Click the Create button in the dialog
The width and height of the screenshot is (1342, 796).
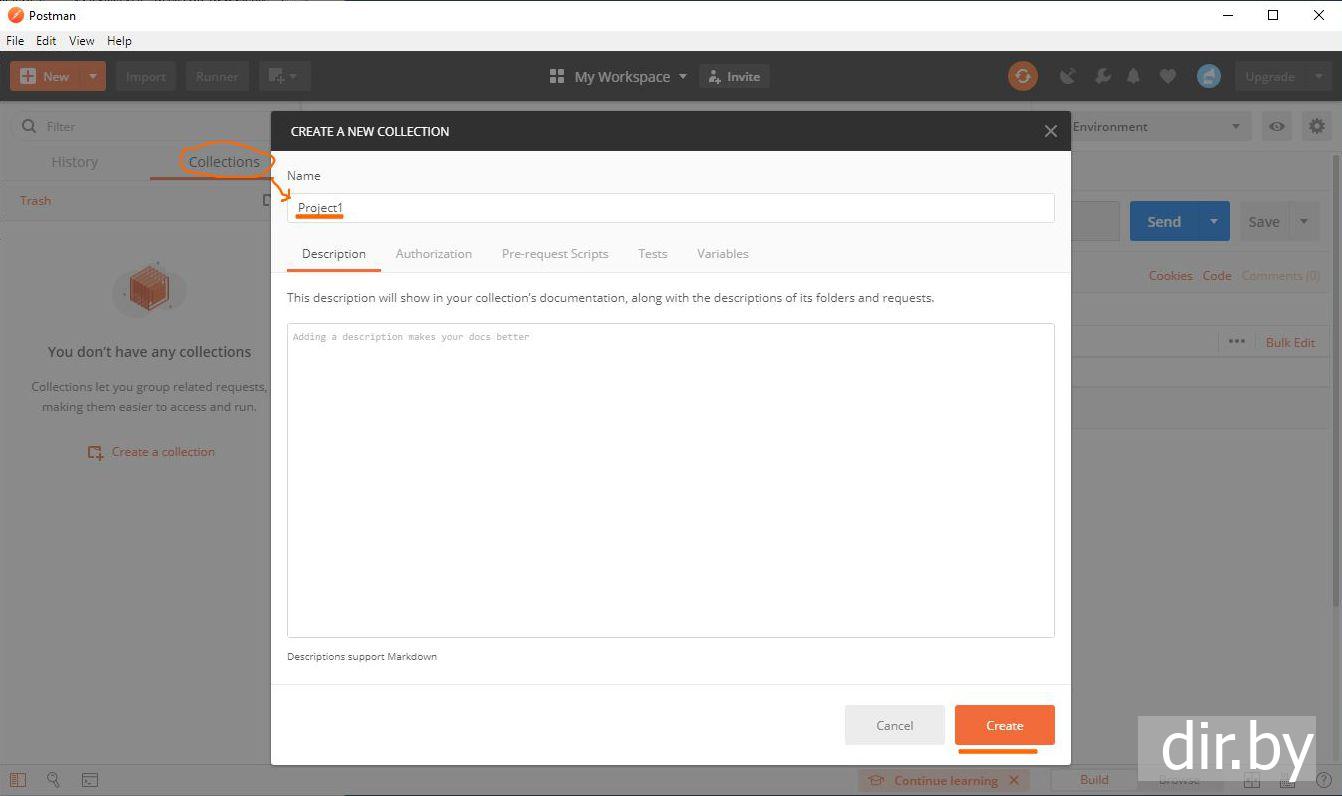(1004, 725)
